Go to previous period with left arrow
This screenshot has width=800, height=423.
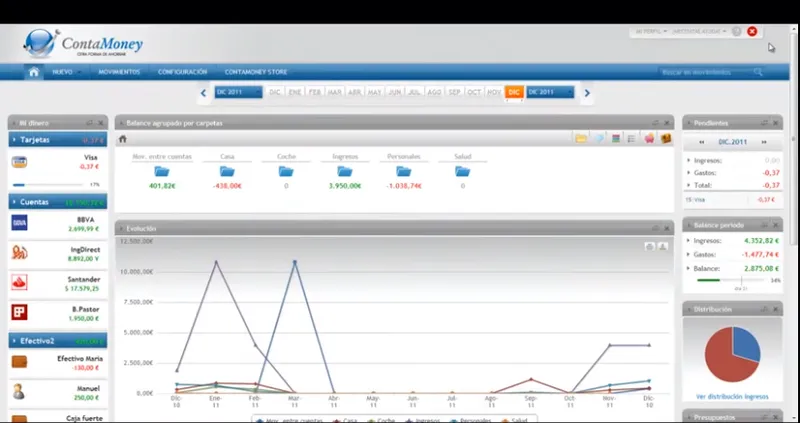pyautogui.click(x=203, y=93)
